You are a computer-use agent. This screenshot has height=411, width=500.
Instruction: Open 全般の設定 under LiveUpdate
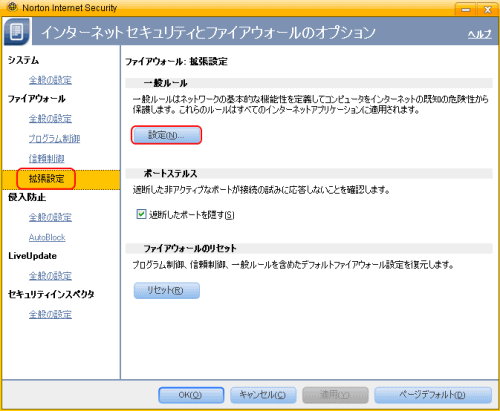pos(50,276)
